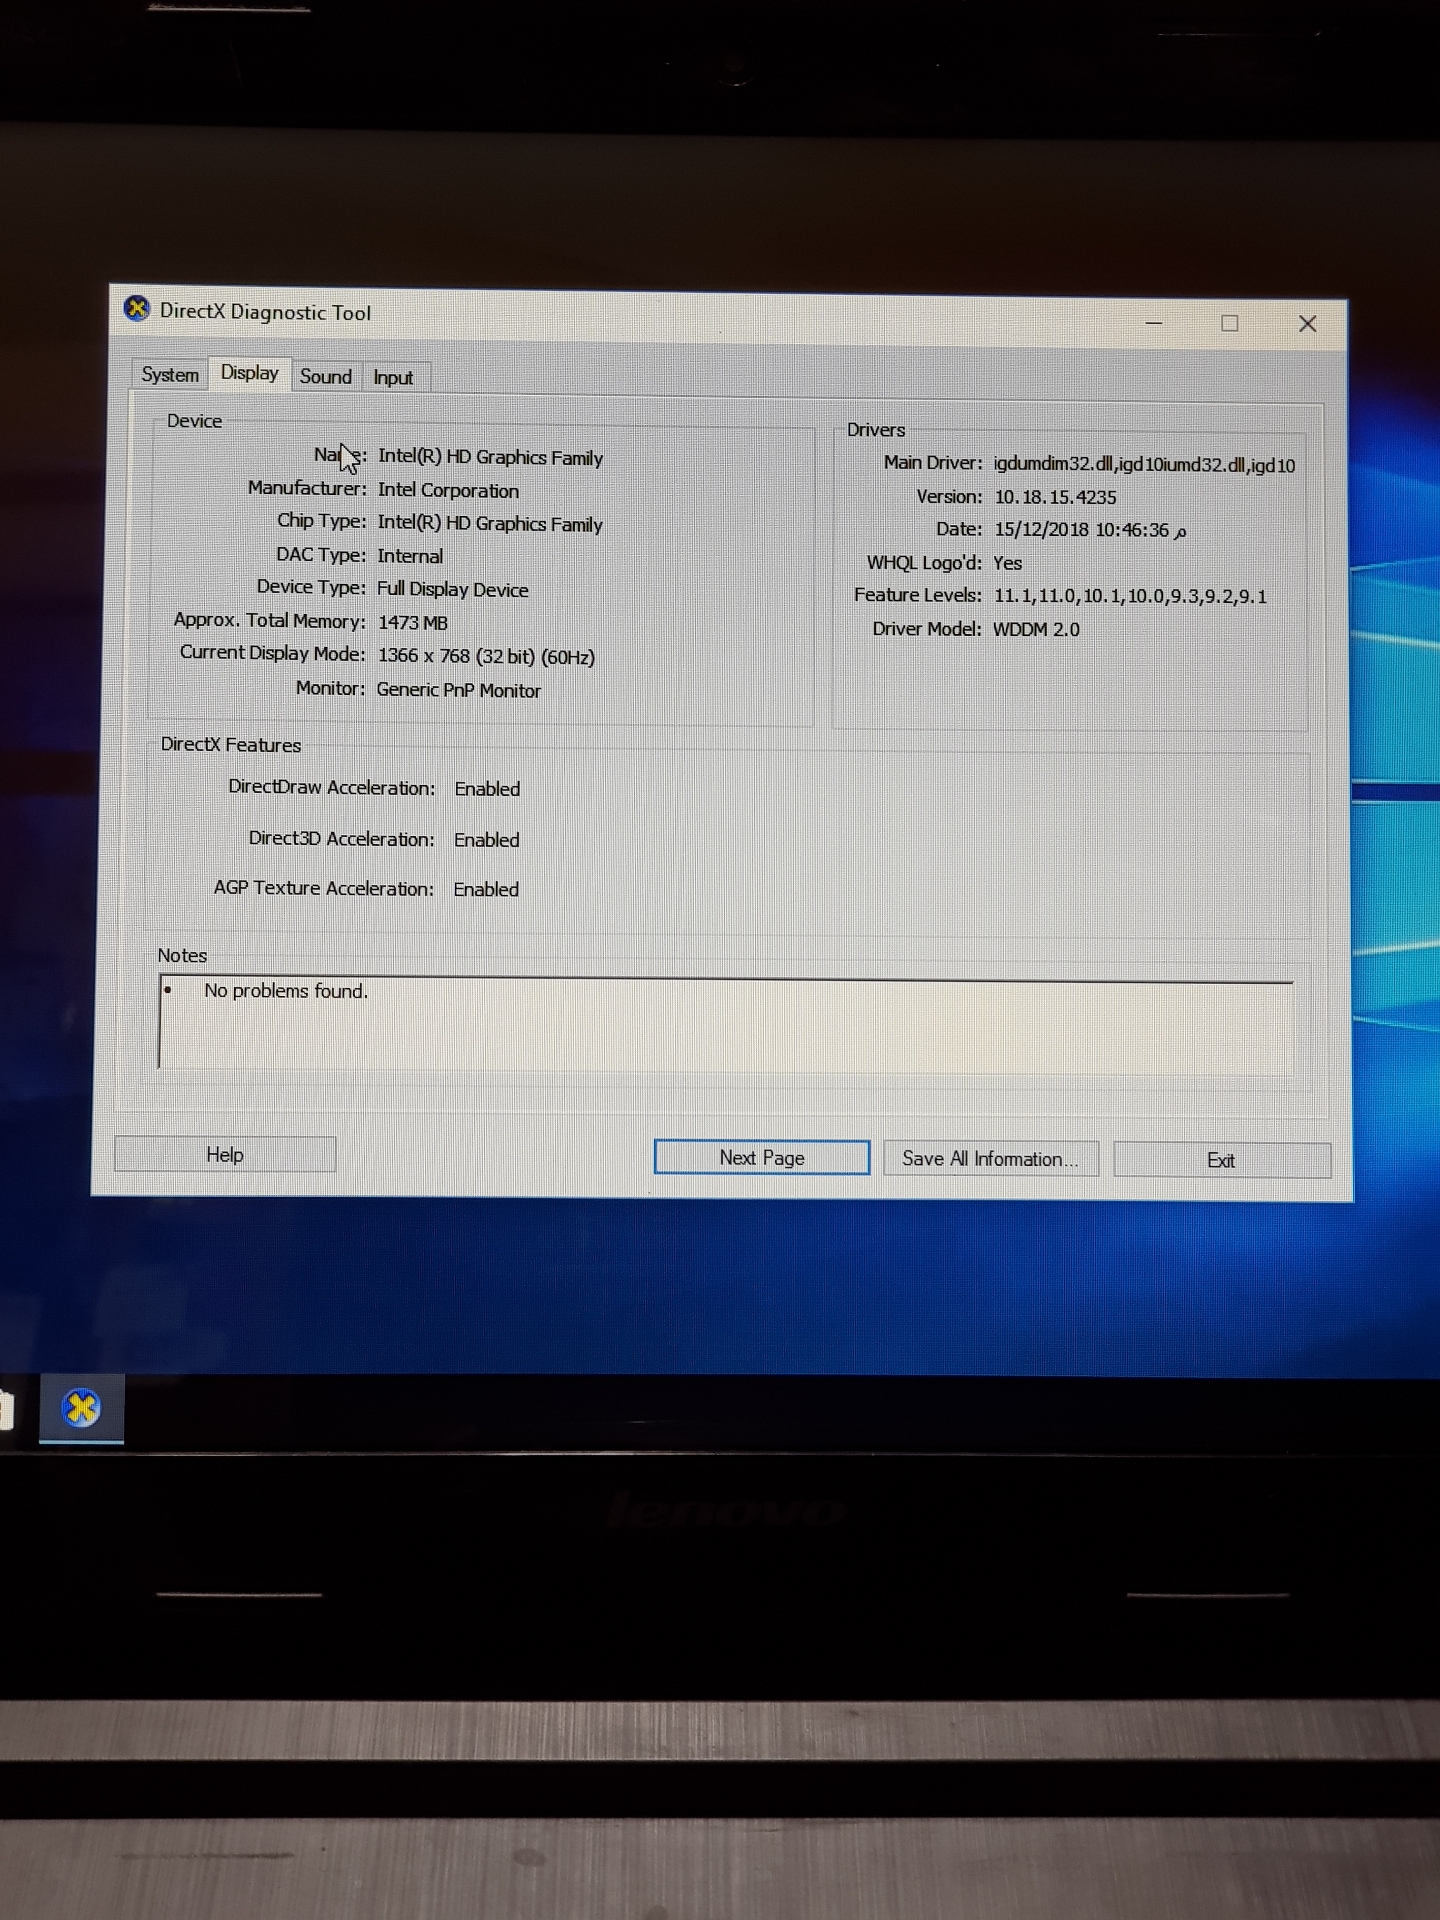Click Device Type value 'Full Display Device'
The image size is (1440, 1920).
coord(452,589)
